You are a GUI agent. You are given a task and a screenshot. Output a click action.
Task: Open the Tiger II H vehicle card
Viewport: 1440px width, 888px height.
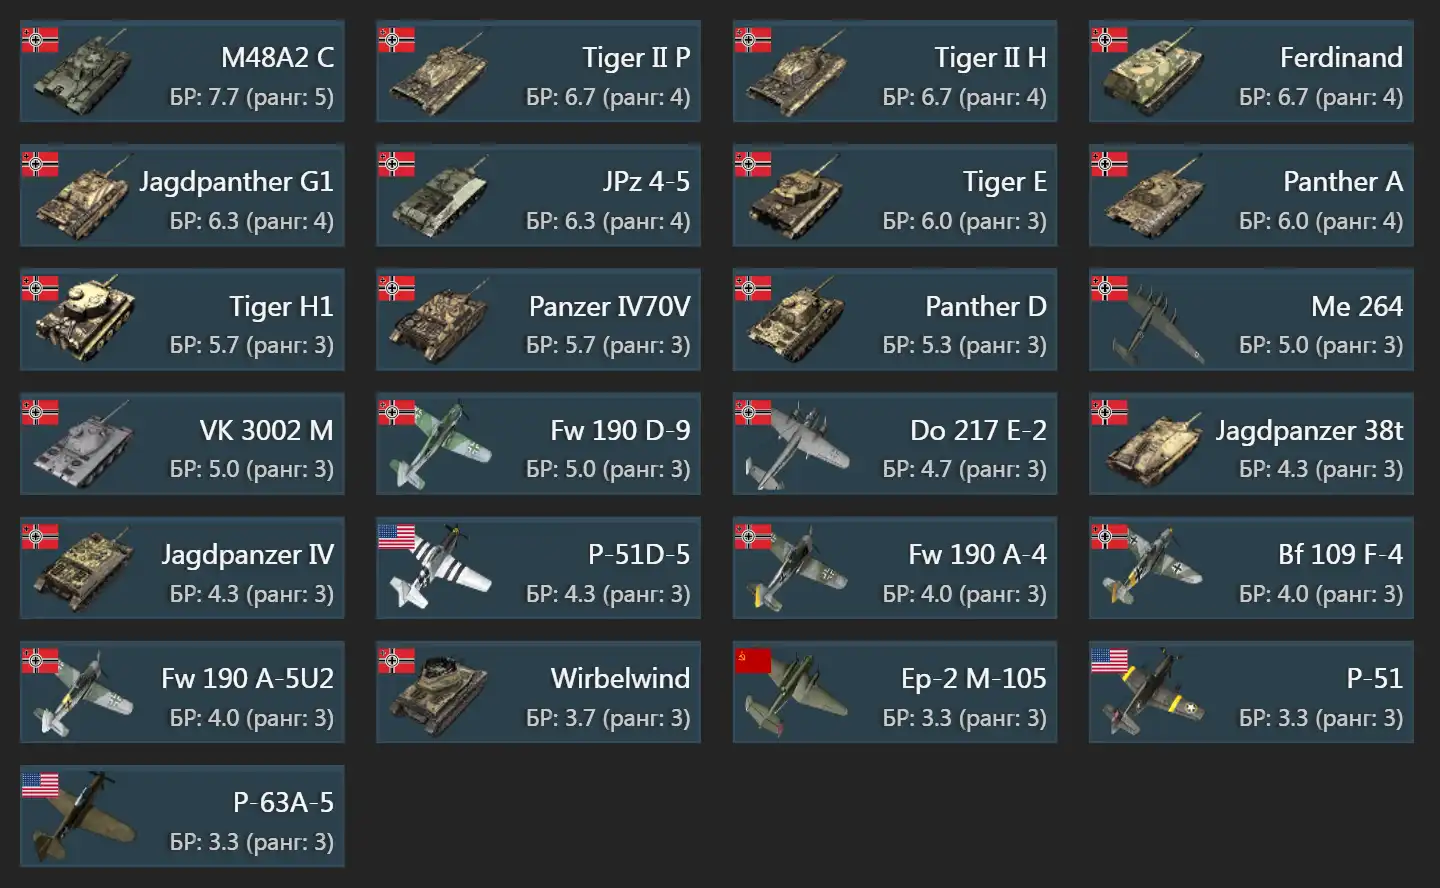point(895,72)
